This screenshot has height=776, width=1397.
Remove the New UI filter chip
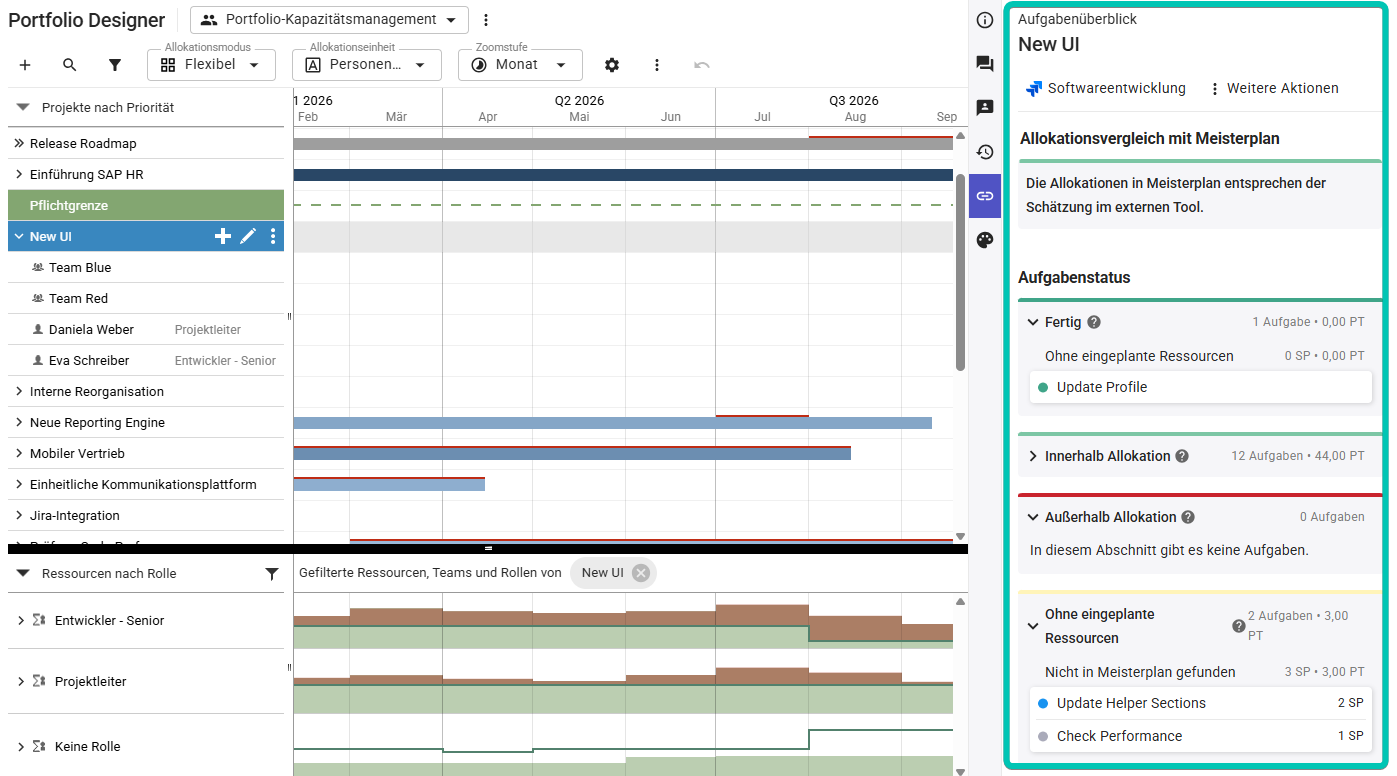(641, 573)
